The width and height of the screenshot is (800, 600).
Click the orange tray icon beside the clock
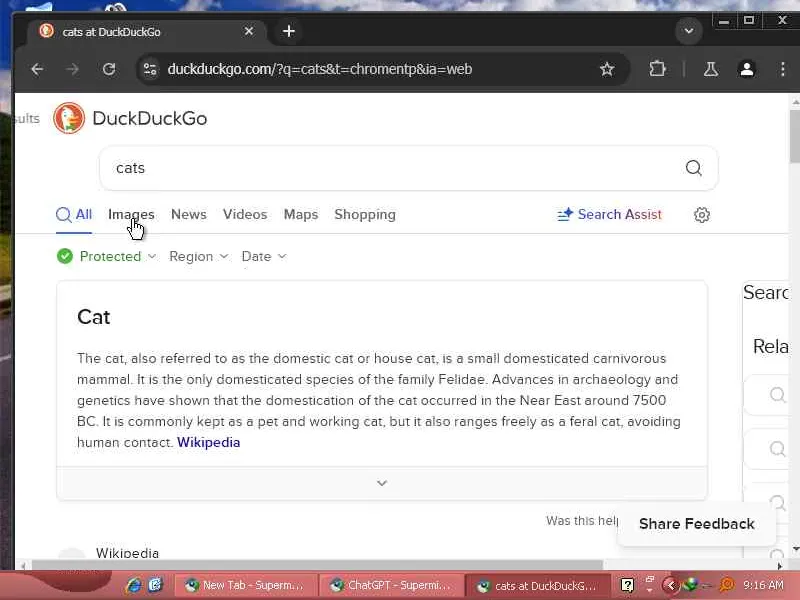[x=727, y=585]
